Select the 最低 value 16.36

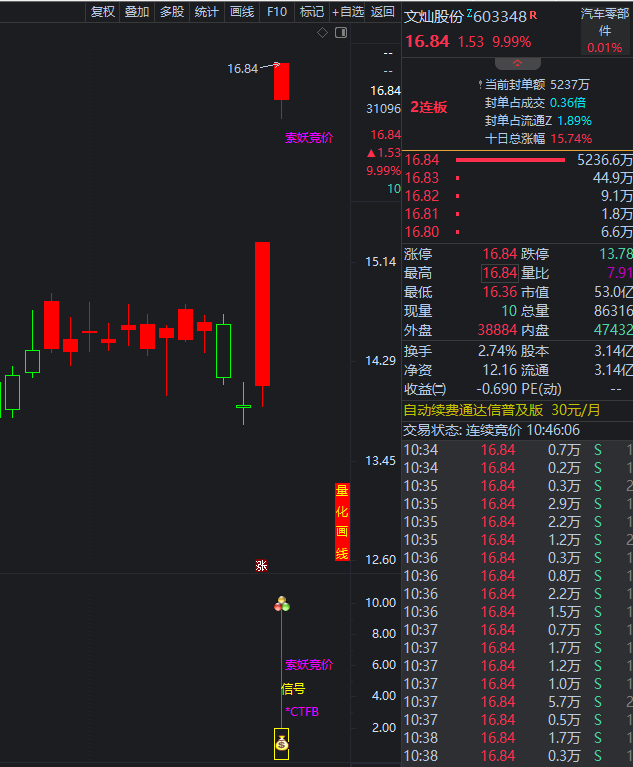tap(500, 292)
